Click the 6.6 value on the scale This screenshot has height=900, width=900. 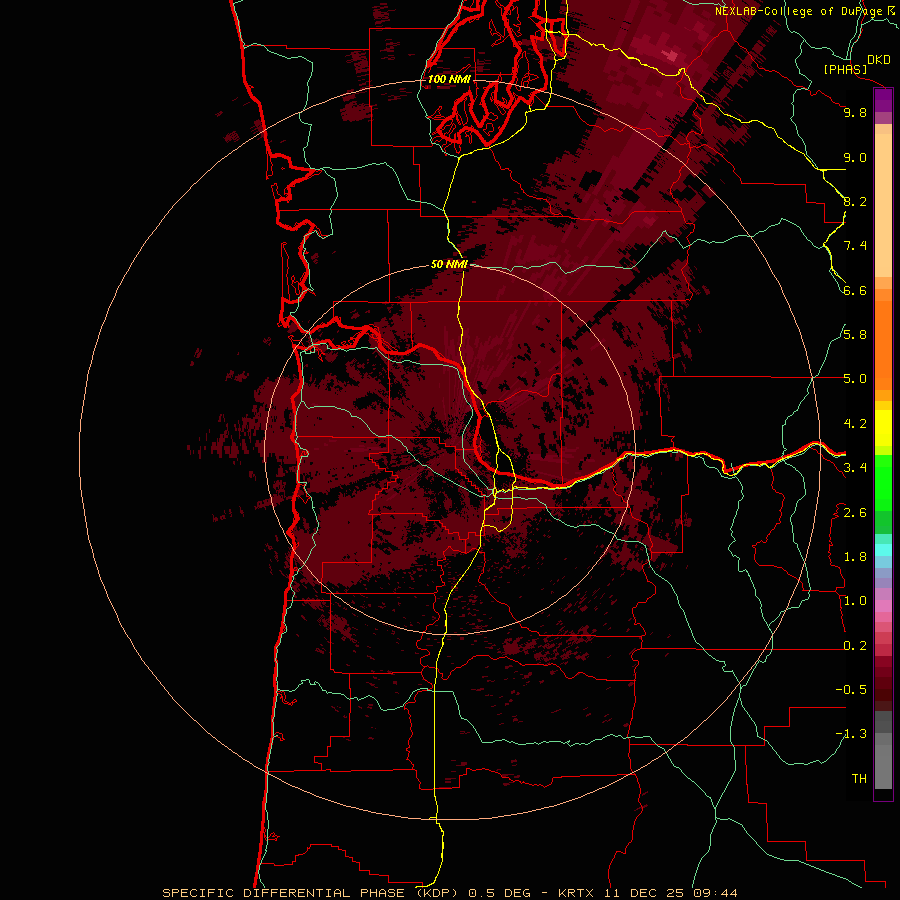click(x=855, y=291)
